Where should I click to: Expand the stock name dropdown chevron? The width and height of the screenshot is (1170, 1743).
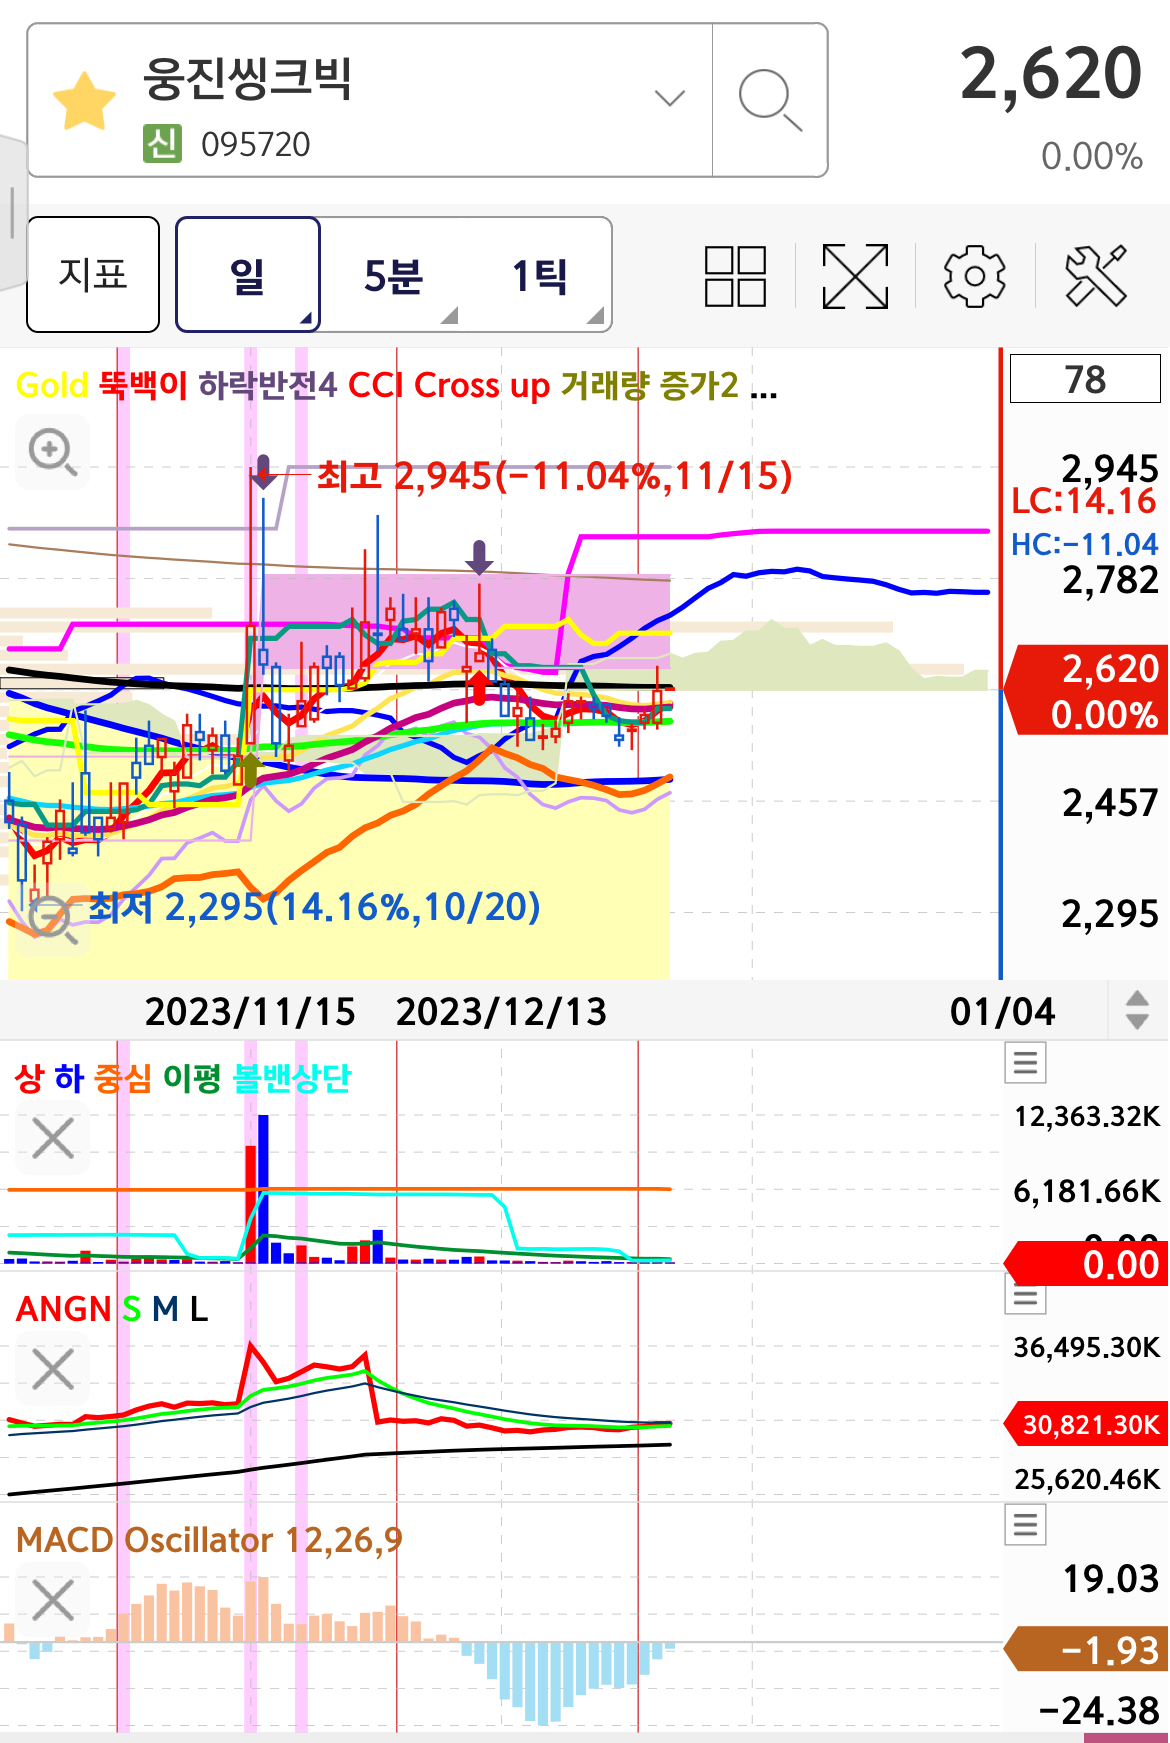click(x=669, y=98)
